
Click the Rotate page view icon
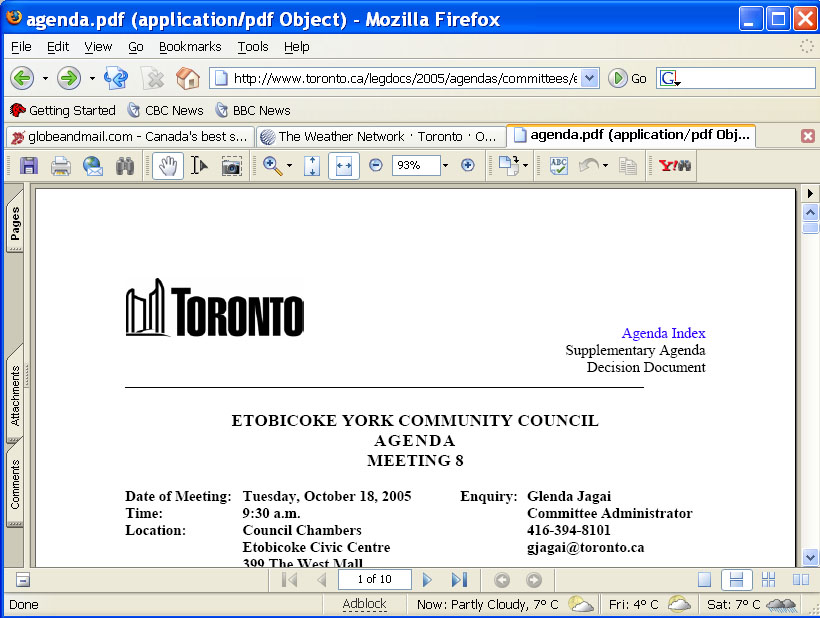[508, 165]
